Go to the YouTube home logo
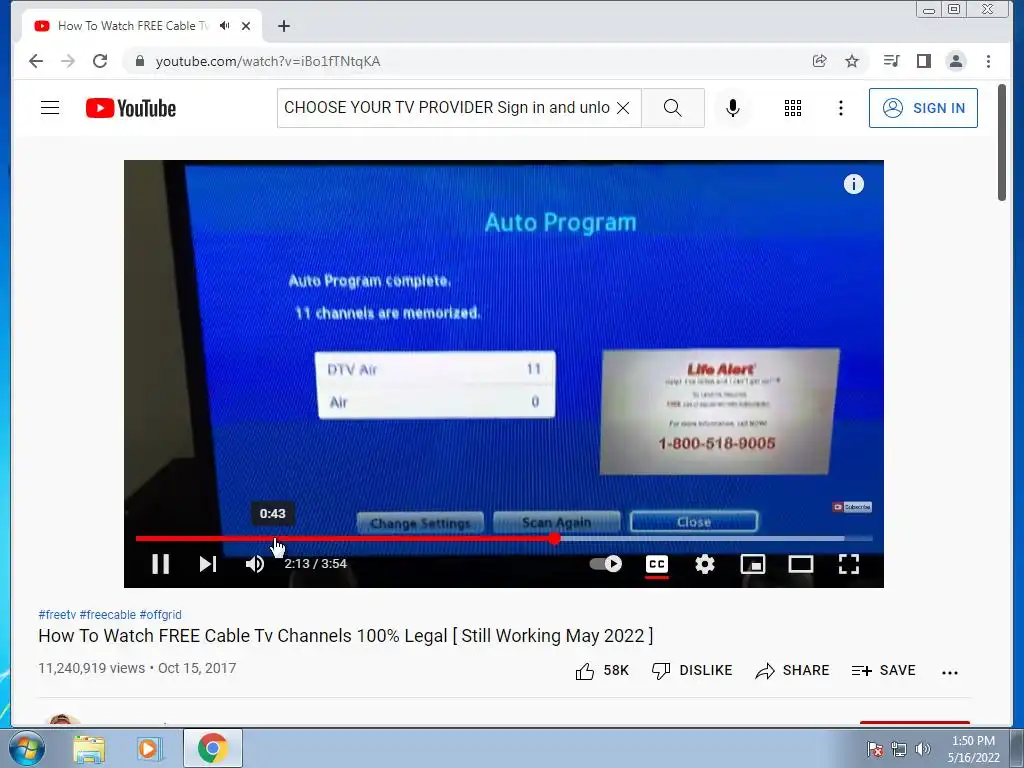 pos(131,108)
